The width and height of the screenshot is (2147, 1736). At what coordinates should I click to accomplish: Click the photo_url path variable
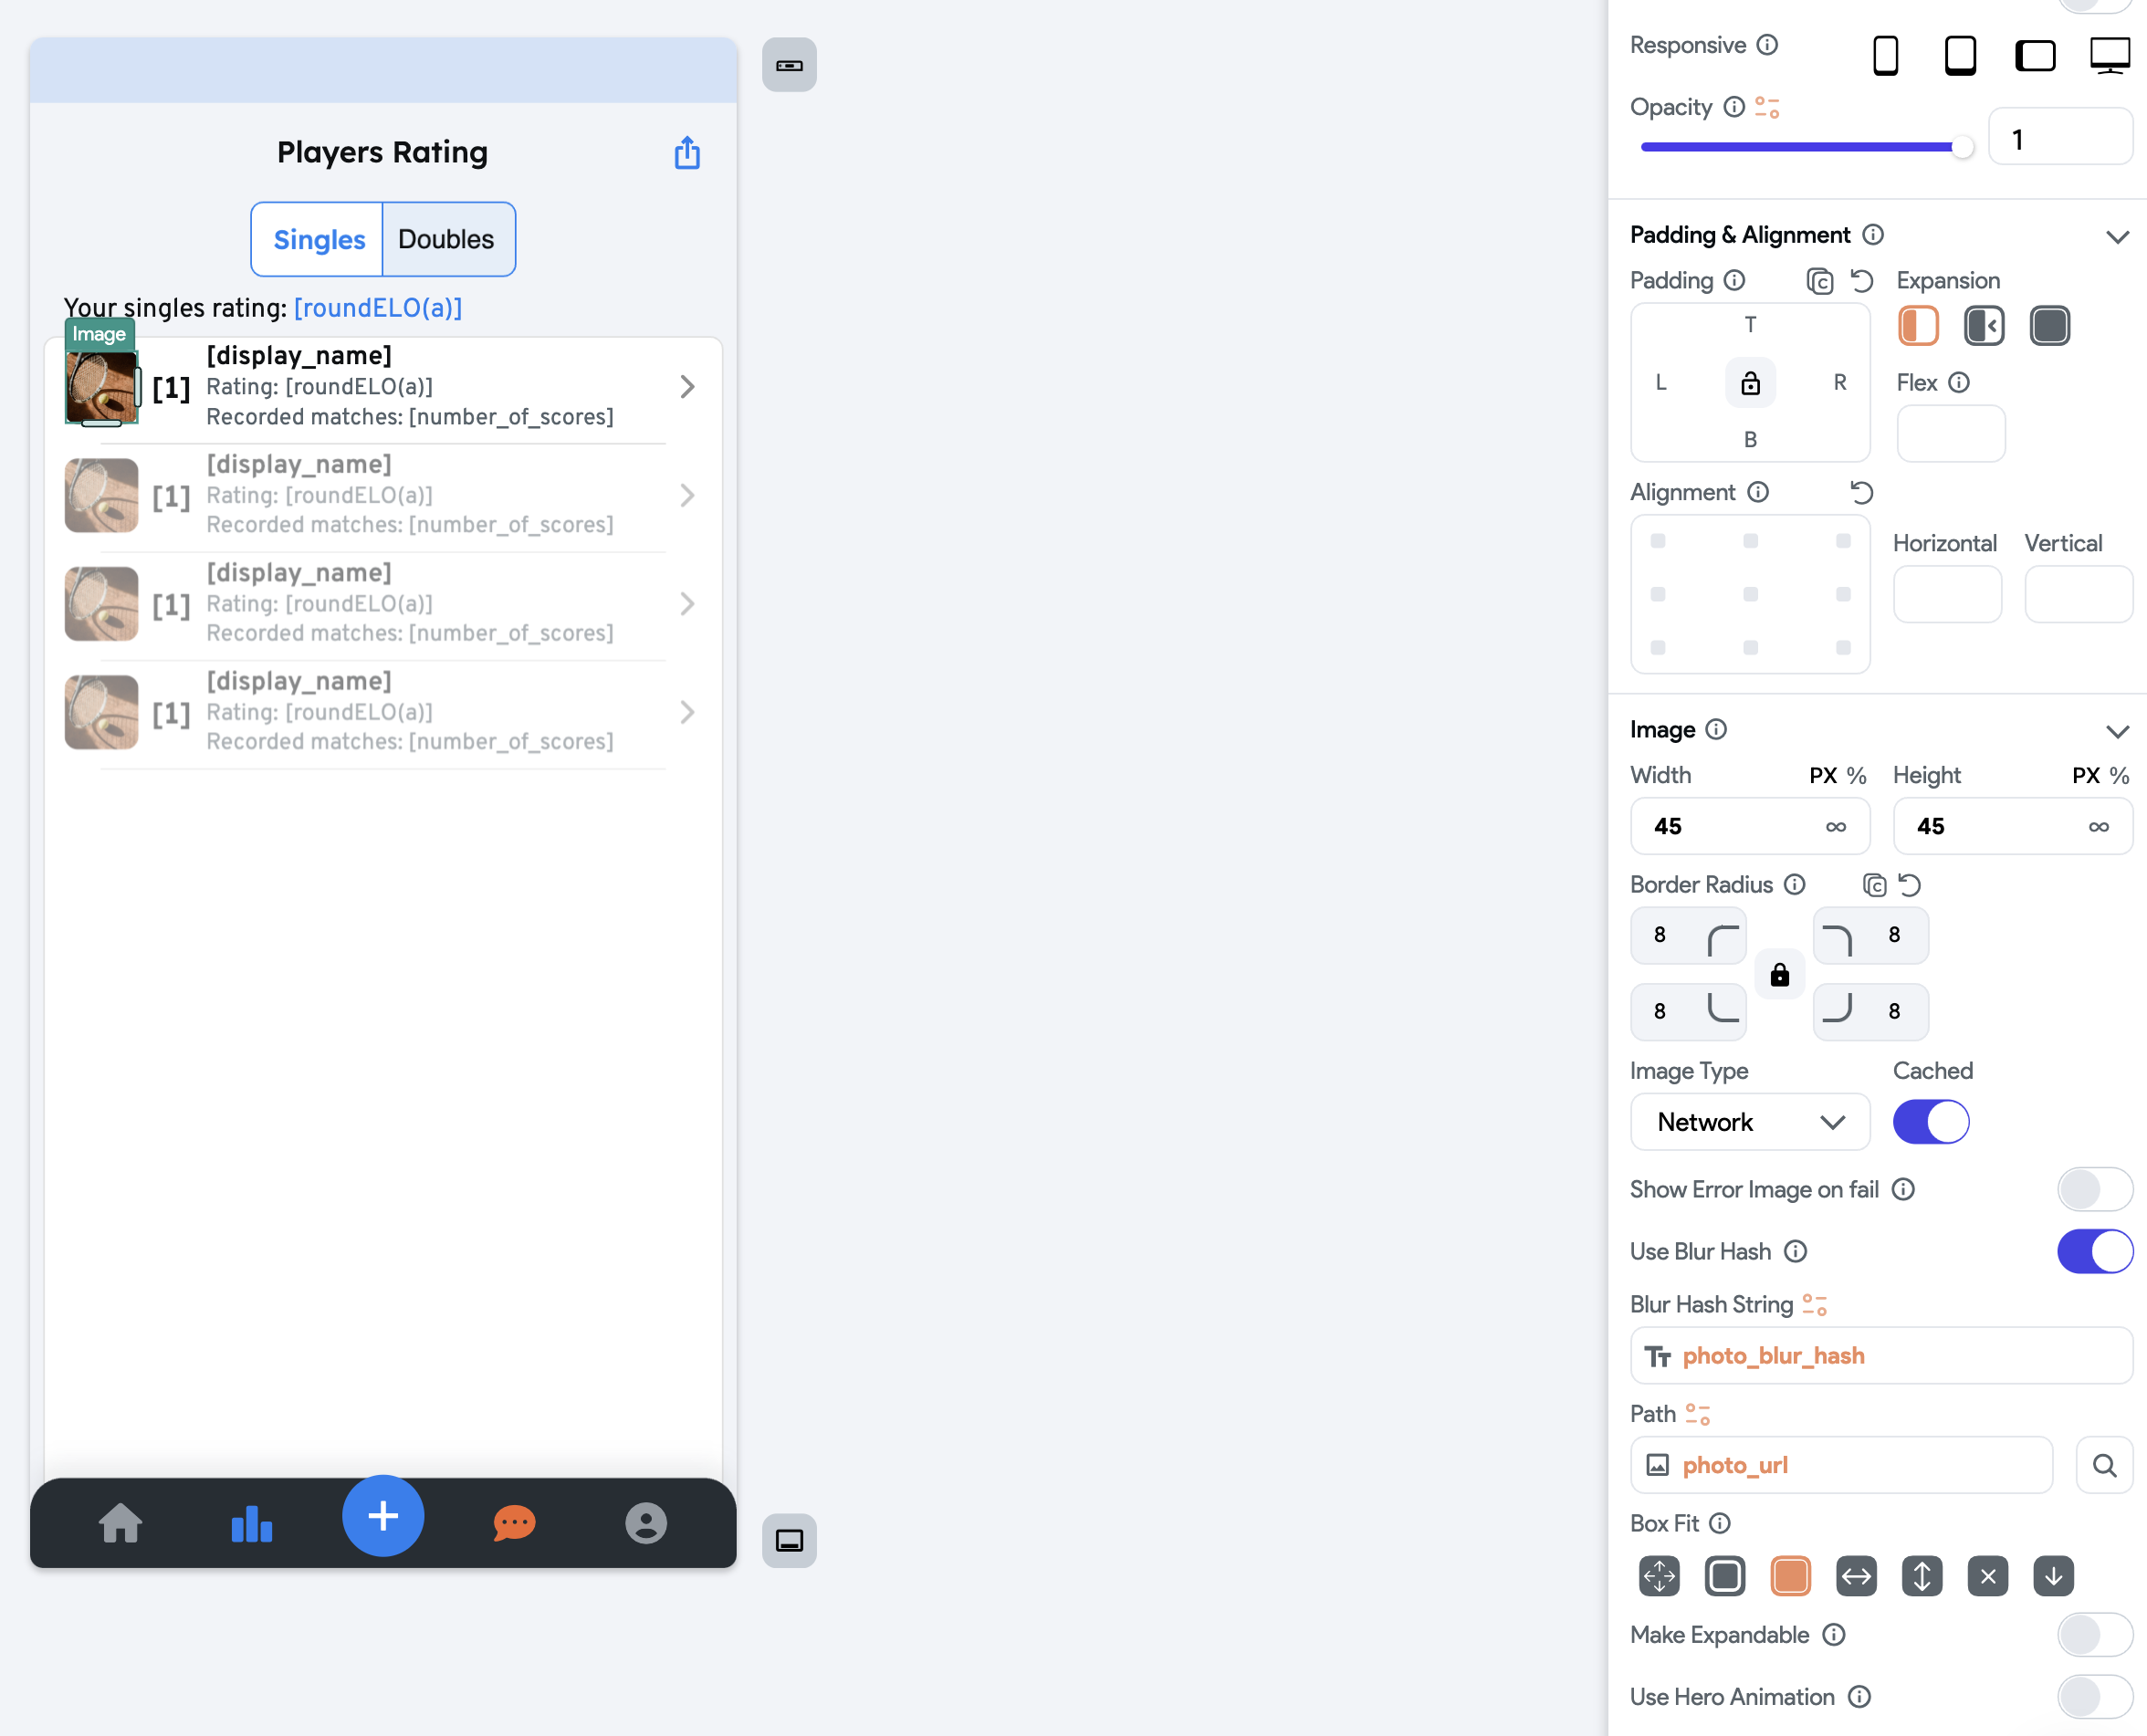1735,1465
